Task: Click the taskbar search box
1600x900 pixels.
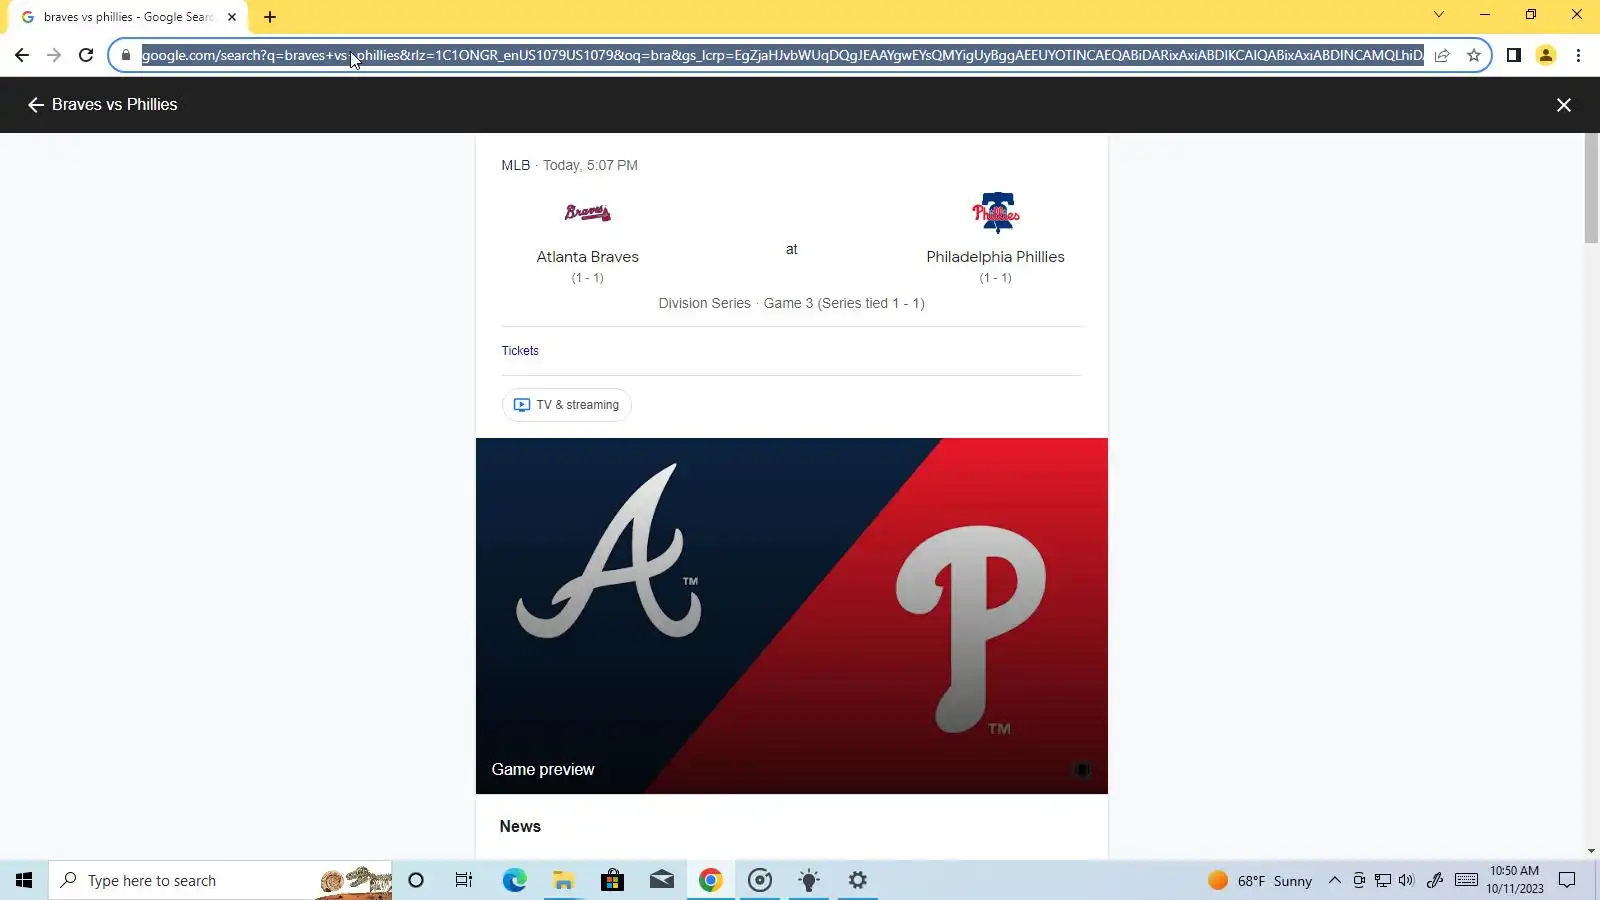Action: click(x=220, y=880)
